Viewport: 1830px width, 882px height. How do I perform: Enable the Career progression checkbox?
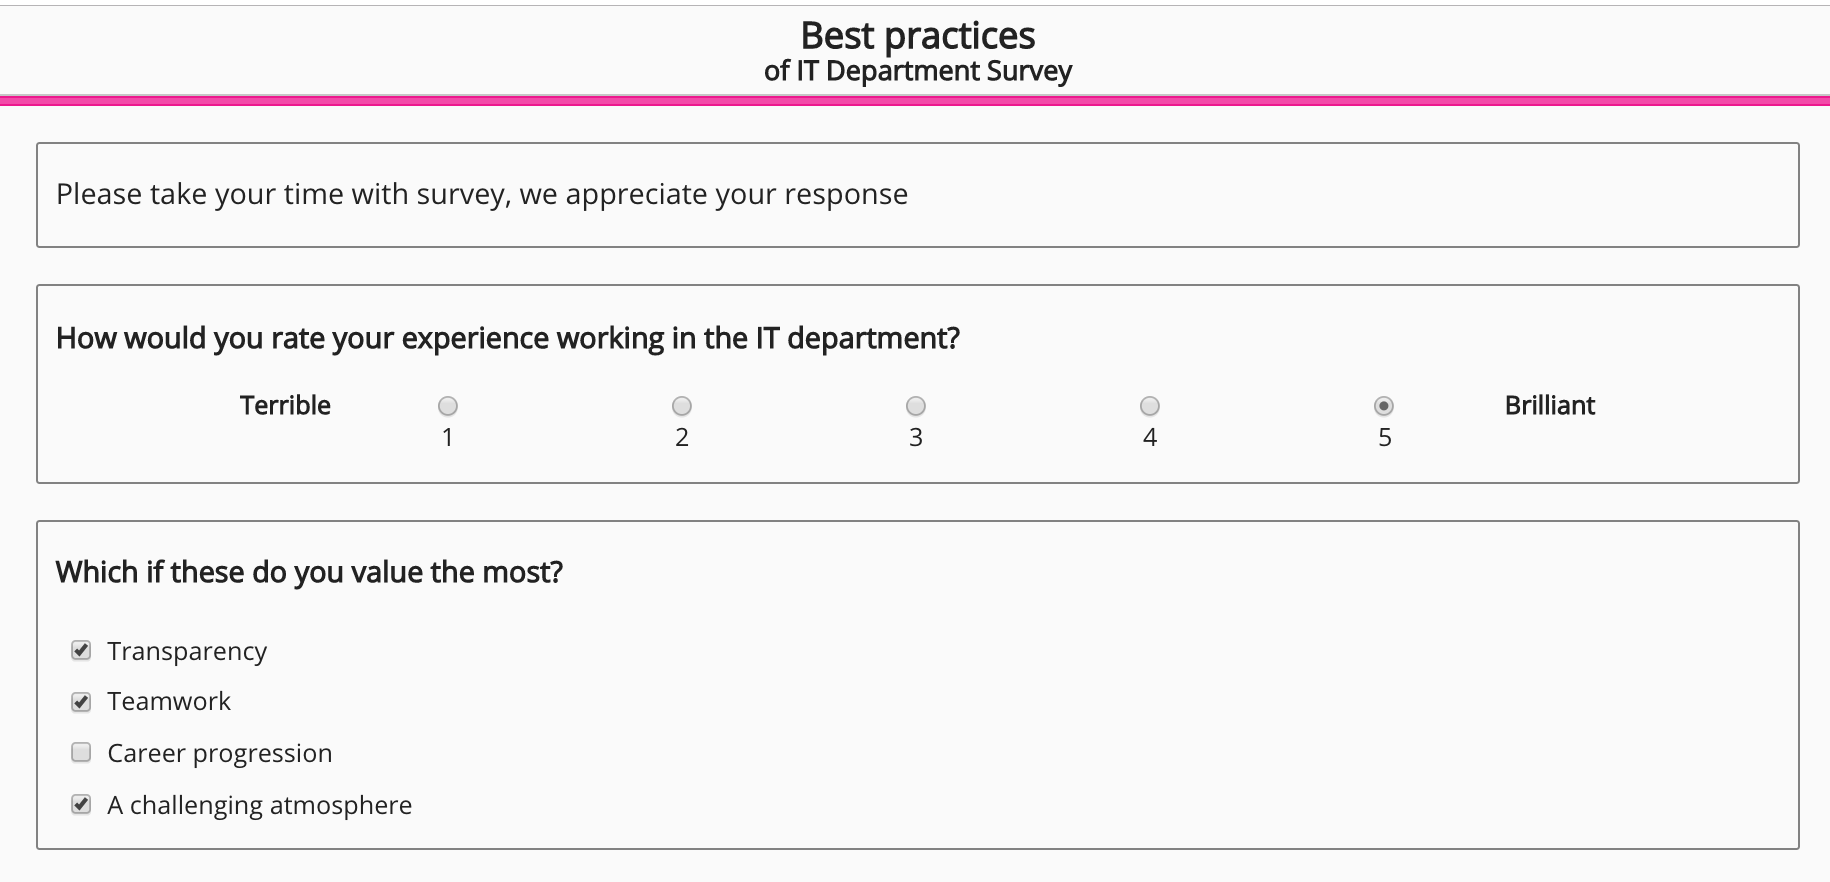[82, 753]
